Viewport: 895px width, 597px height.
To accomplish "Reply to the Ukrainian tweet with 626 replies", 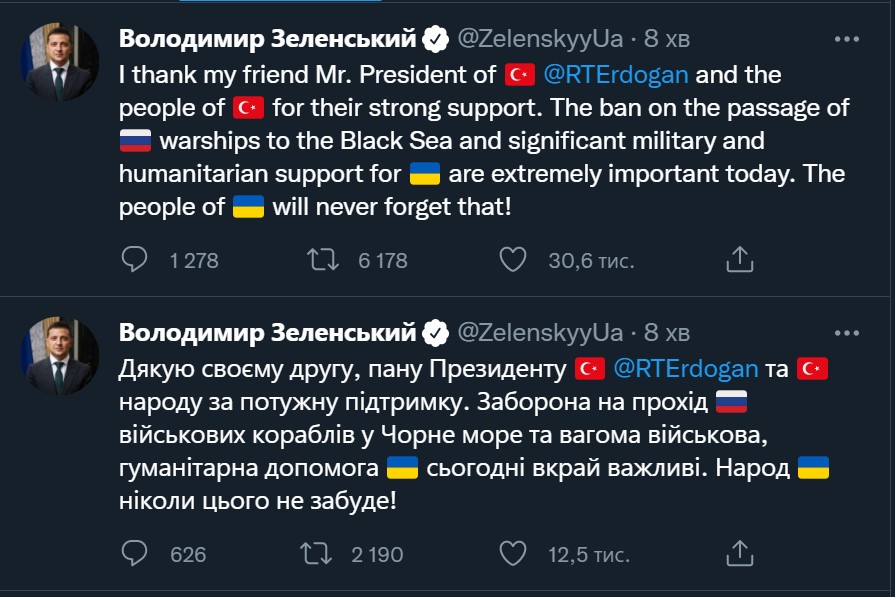I will point(135,554).
